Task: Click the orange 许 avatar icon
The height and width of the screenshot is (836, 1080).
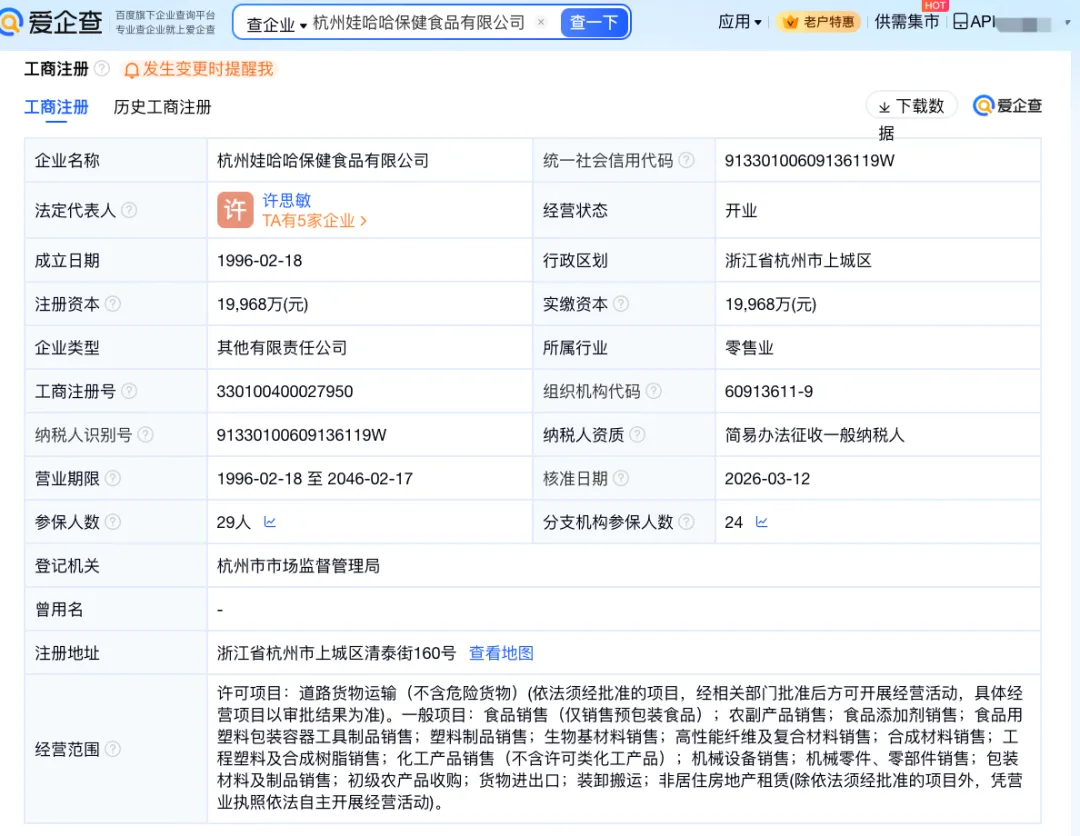Action: (x=235, y=209)
